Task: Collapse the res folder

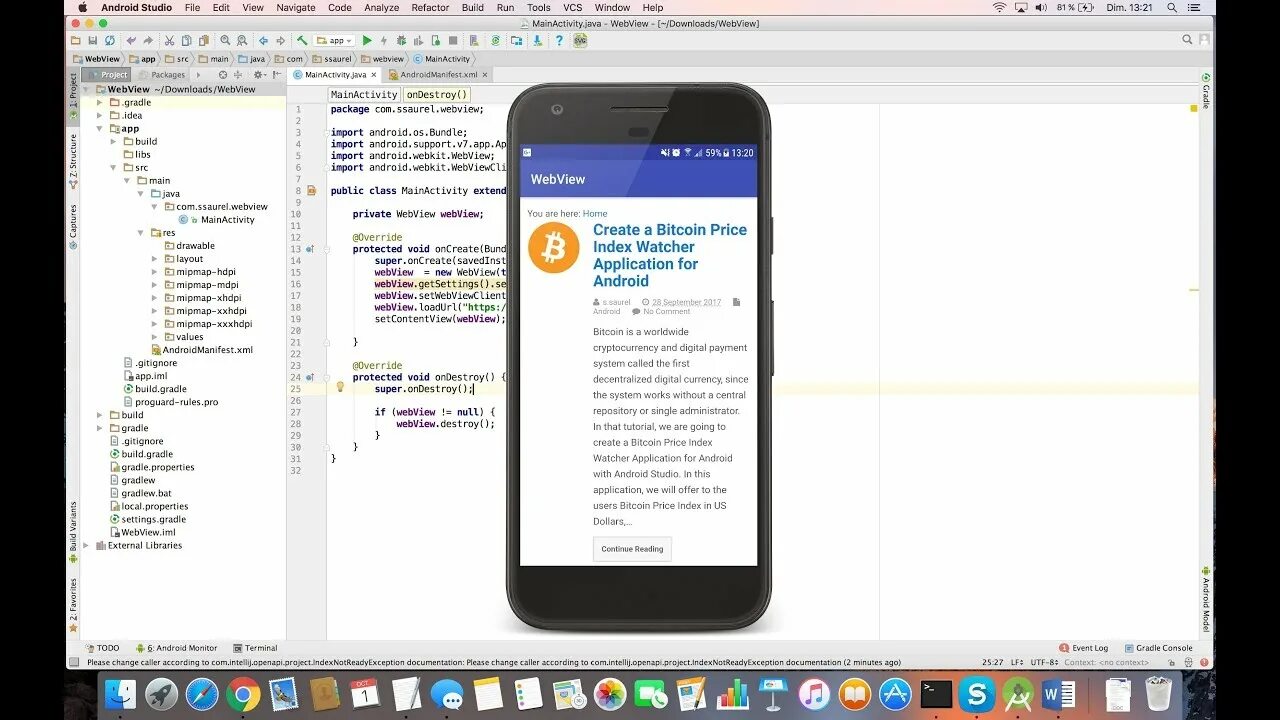Action: (x=142, y=232)
